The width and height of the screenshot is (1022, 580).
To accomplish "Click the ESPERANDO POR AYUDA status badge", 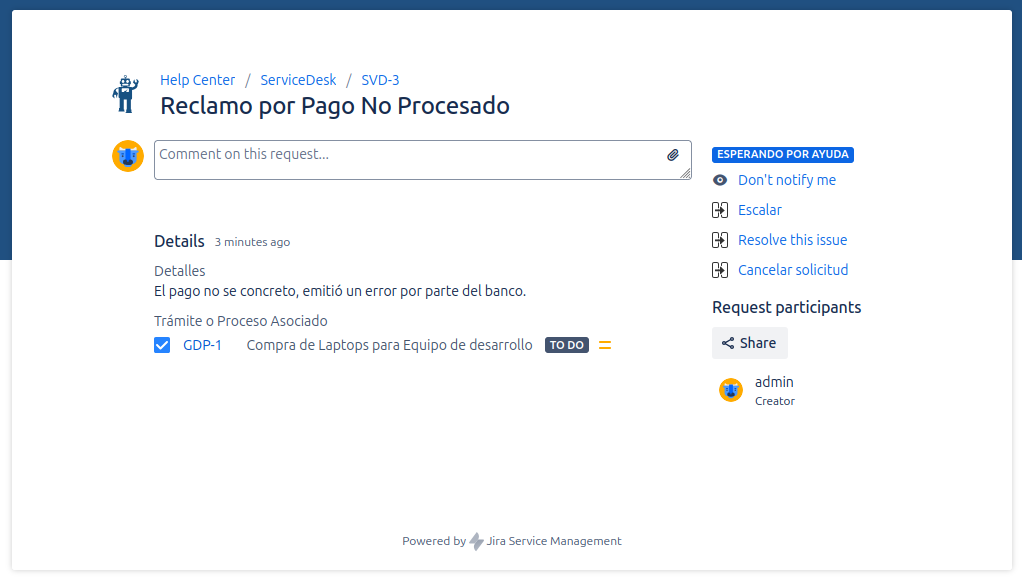I will coord(783,155).
